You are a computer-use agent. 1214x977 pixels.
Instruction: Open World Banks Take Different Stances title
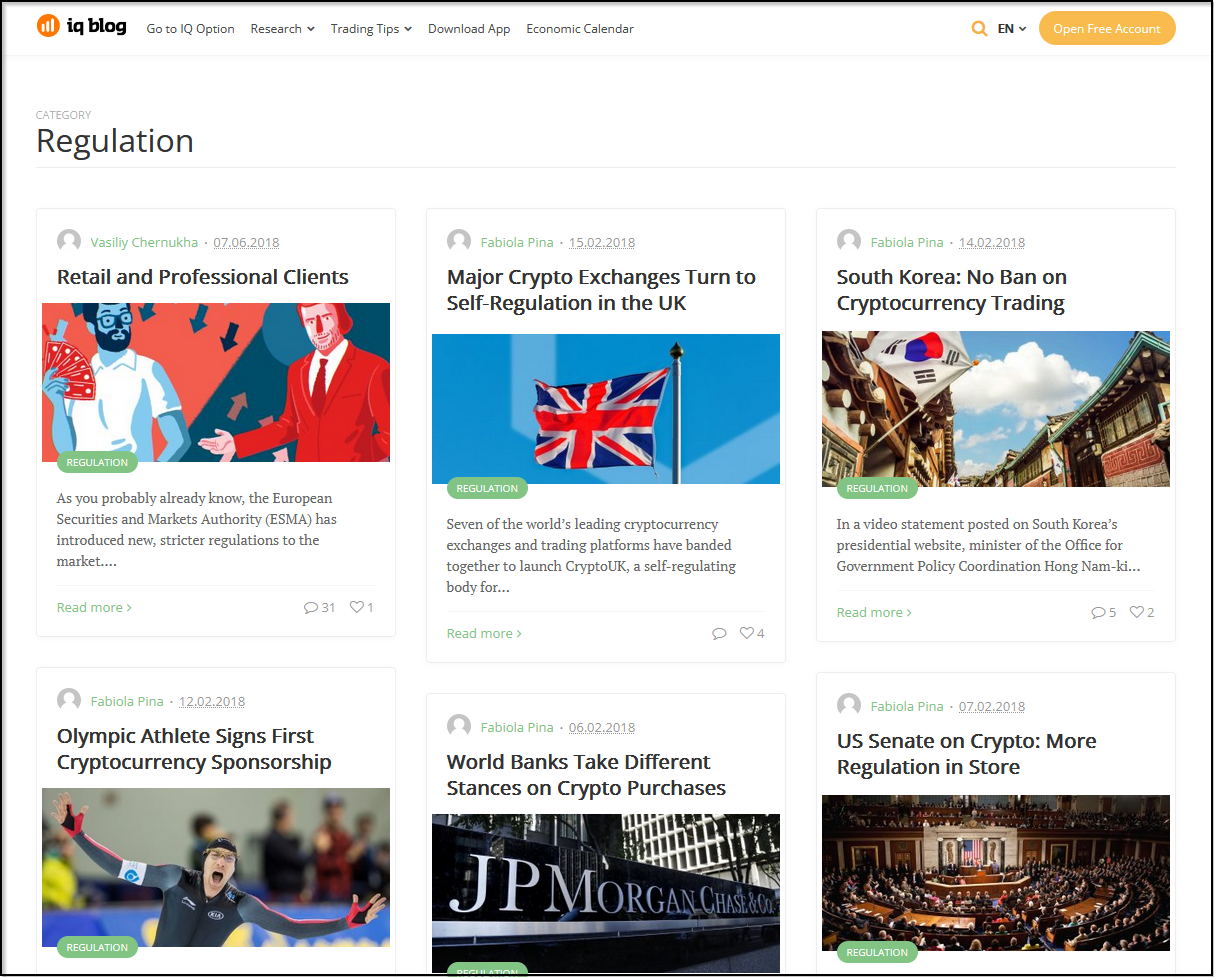(x=586, y=775)
